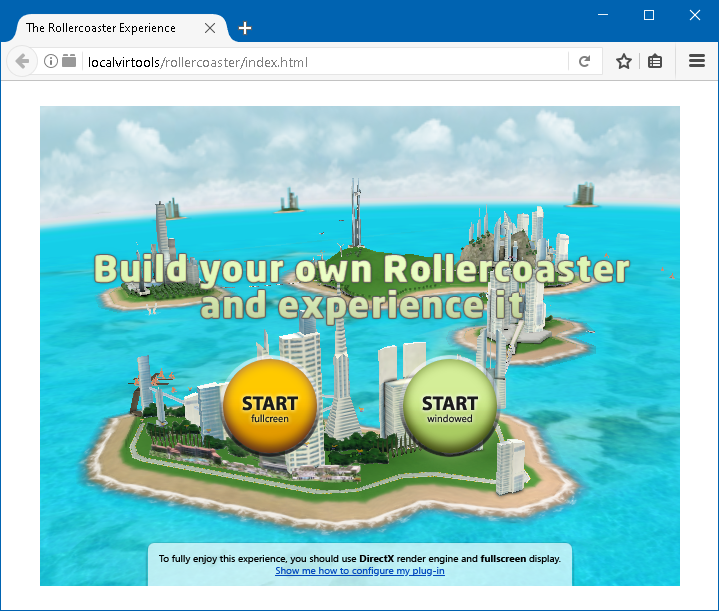Reload the rollercoaster page
719x611 pixels.
pyautogui.click(x=584, y=61)
